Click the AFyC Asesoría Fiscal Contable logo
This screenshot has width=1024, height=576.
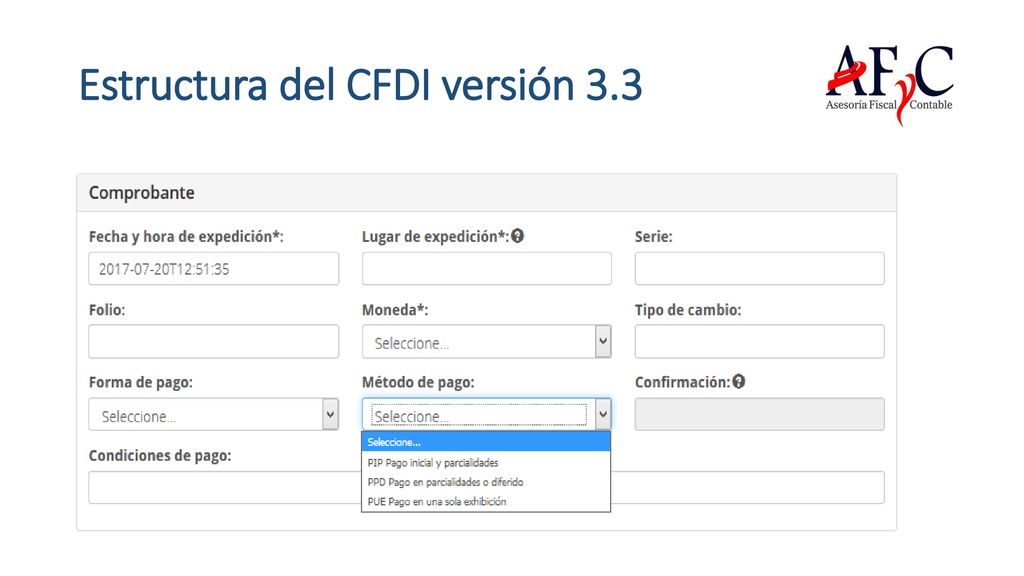(889, 84)
